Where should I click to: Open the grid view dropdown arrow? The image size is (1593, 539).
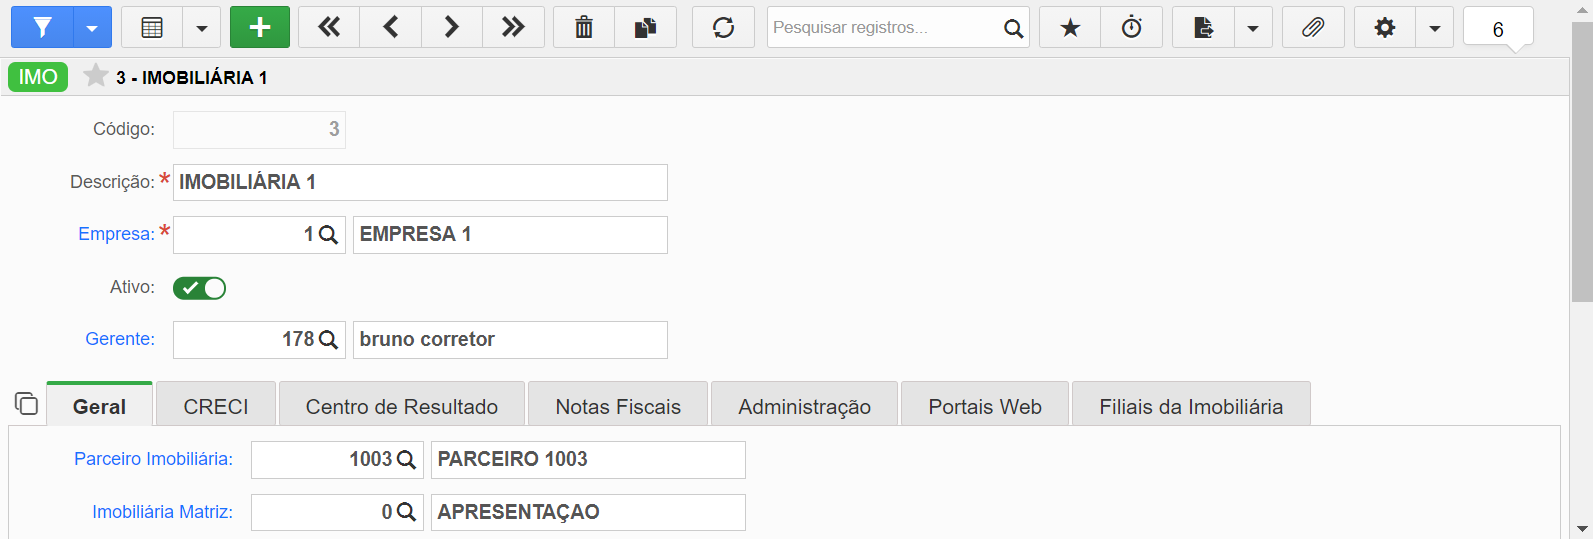202,27
